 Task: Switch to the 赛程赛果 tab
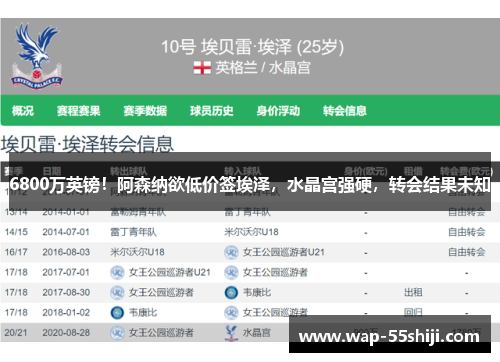(x=79, y=111)
